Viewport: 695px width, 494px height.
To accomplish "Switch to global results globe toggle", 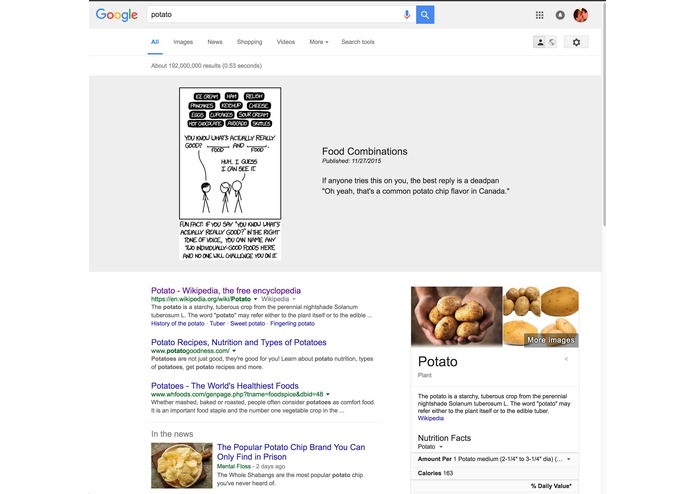I will pos(551,42).
